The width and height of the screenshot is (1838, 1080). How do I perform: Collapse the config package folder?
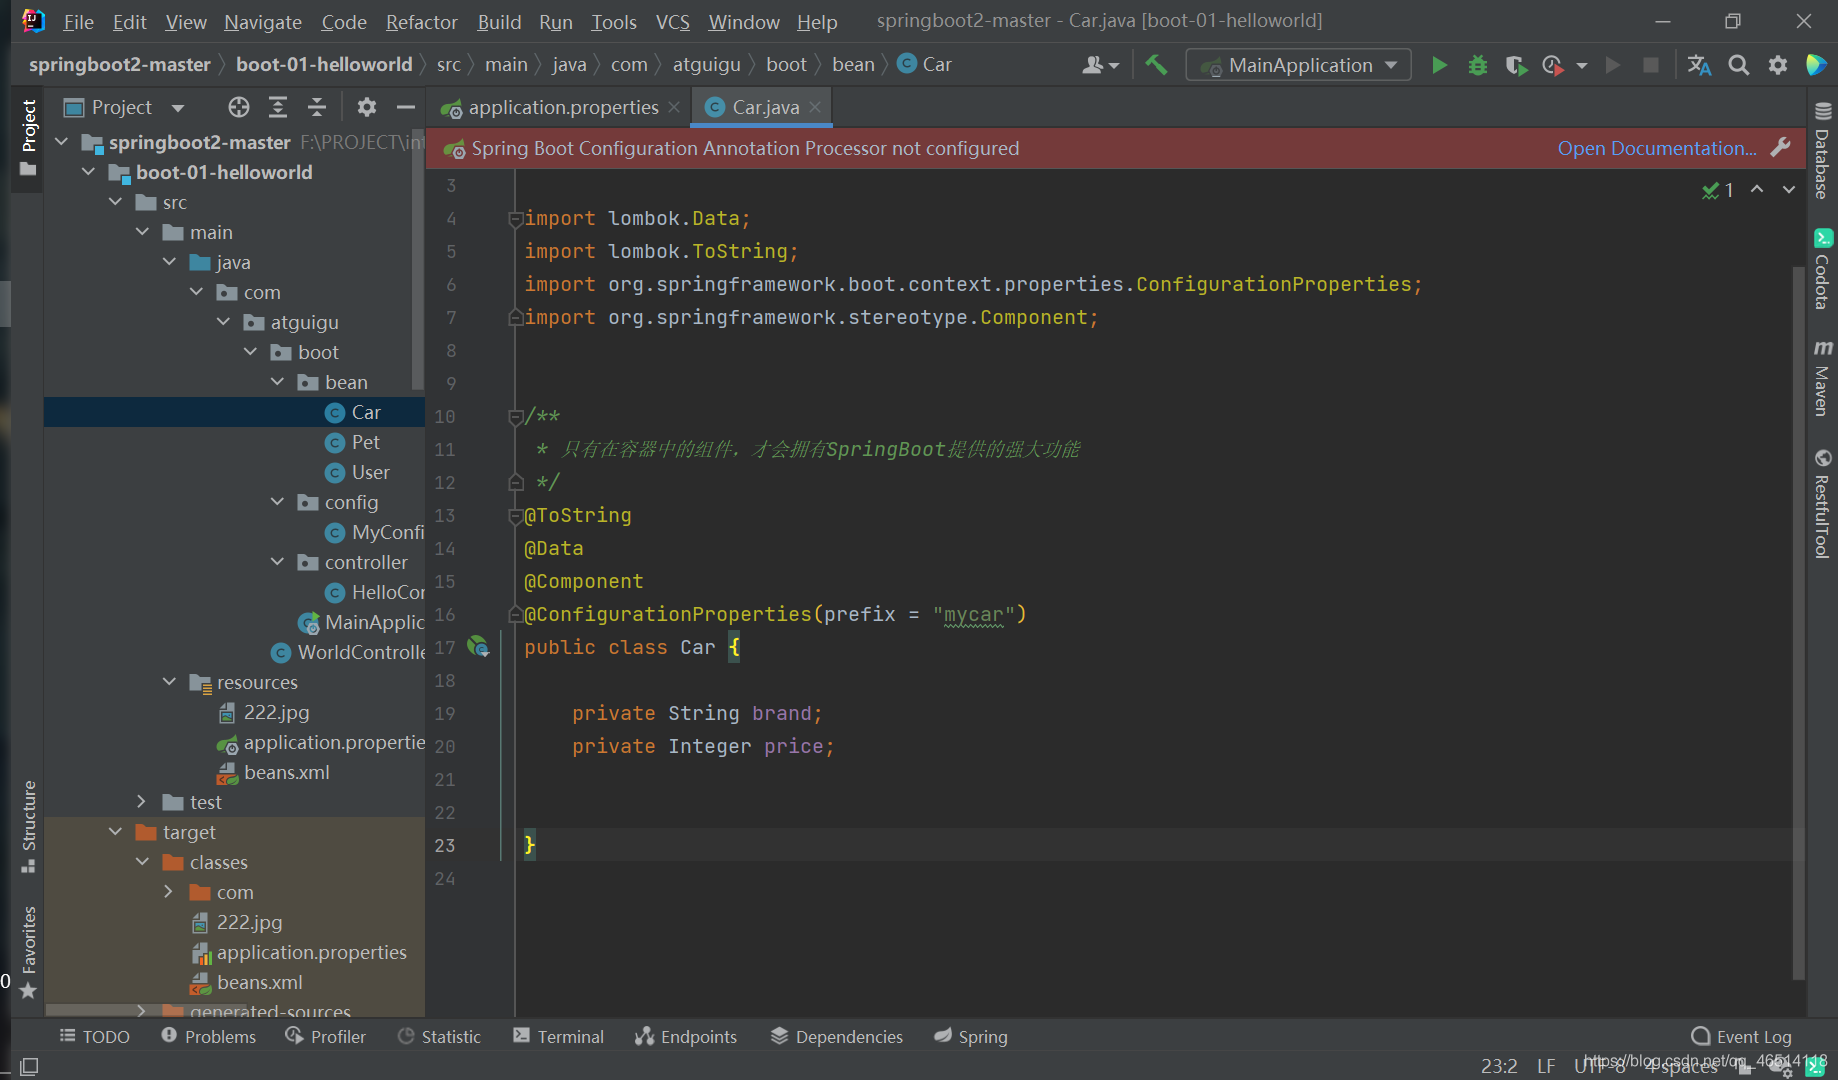tap(277, 502)
